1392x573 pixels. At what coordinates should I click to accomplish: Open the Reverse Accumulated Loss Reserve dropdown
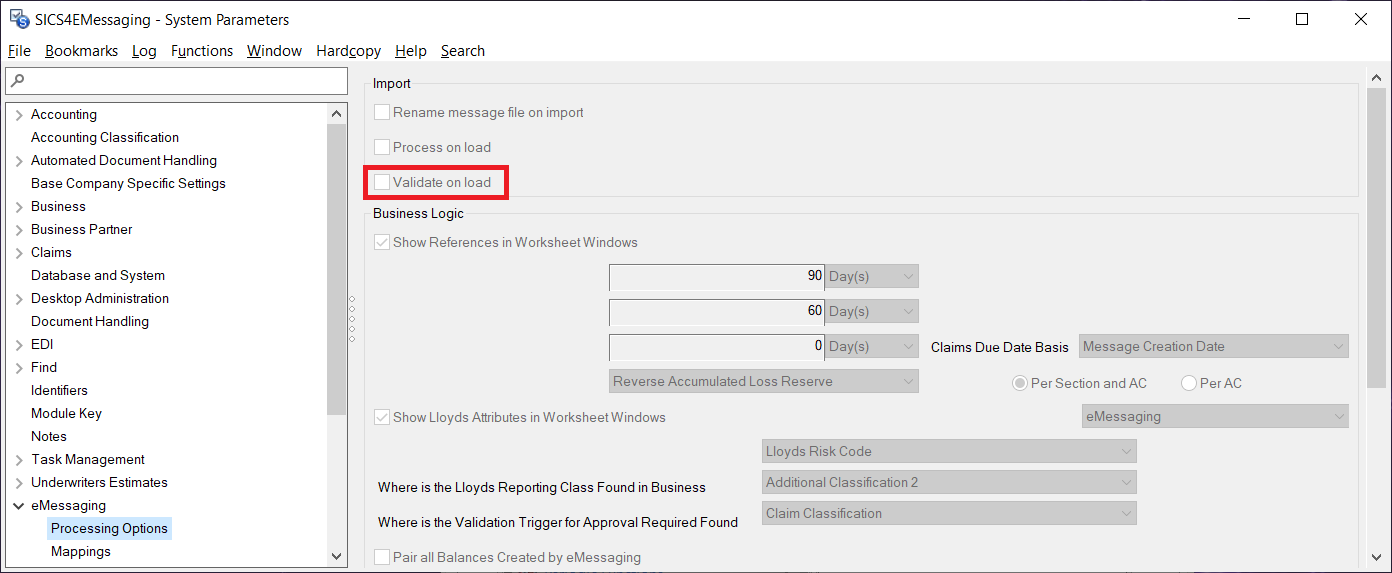pos(763,381)
